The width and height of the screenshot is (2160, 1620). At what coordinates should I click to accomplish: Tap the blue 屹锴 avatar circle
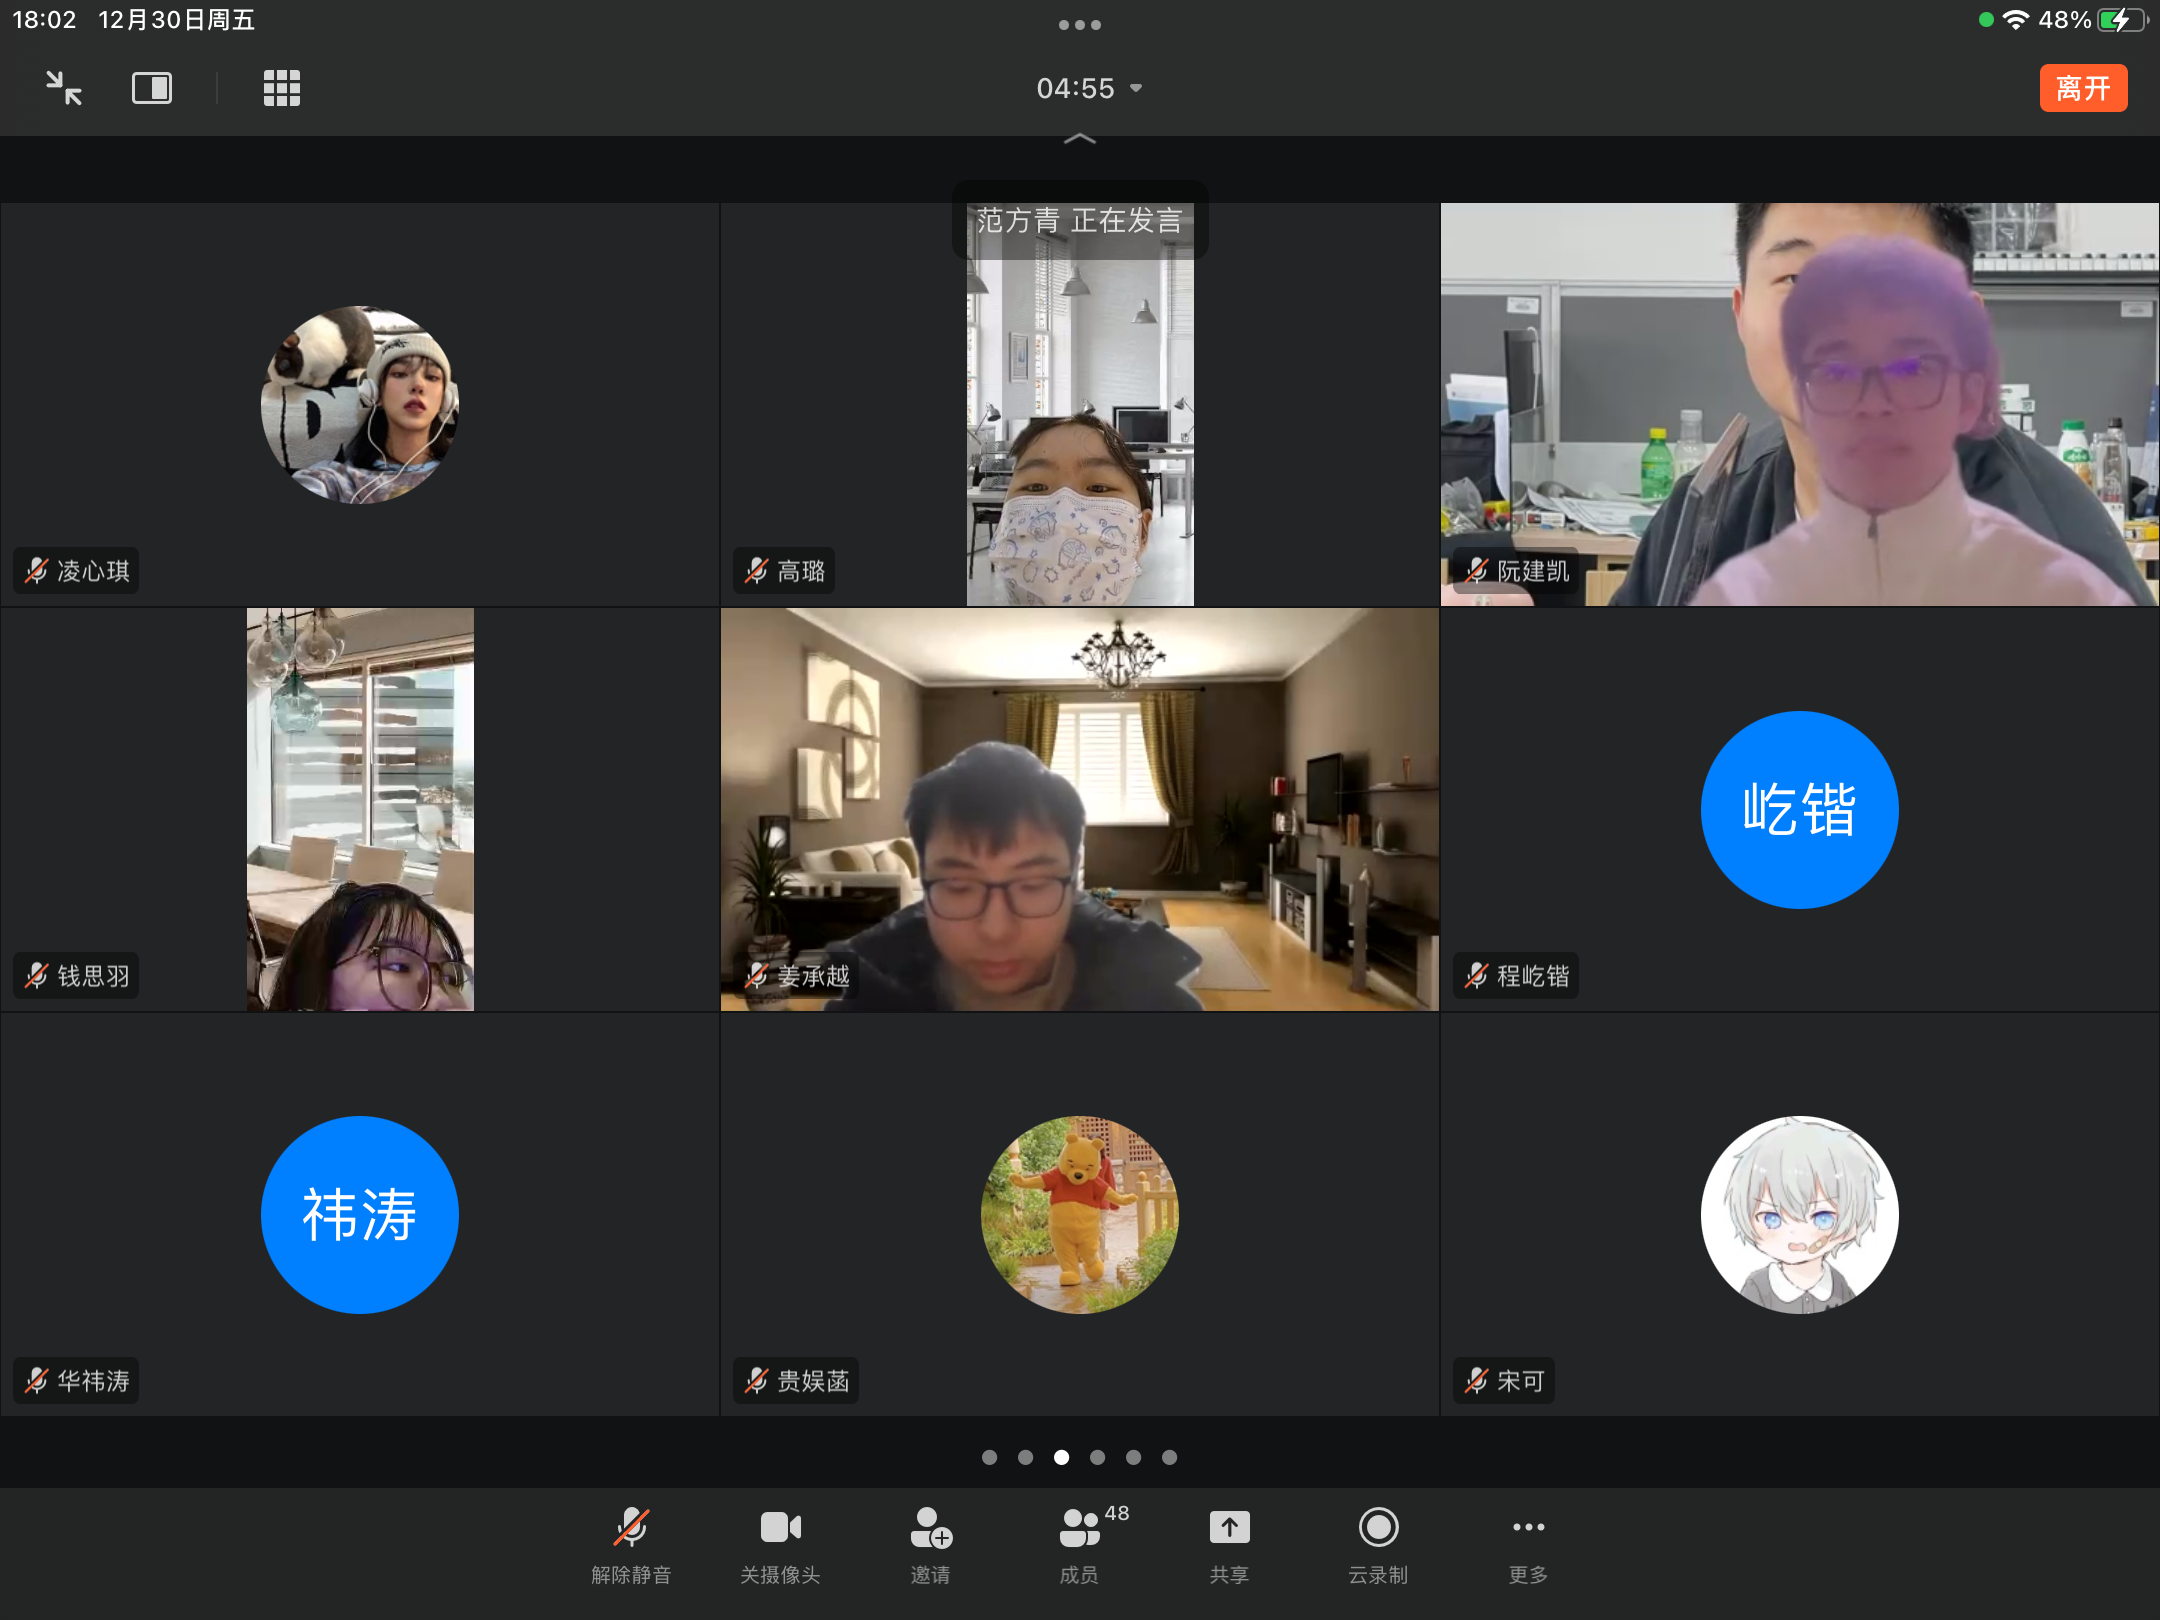pyautogui.click(x=1800, y=810)
